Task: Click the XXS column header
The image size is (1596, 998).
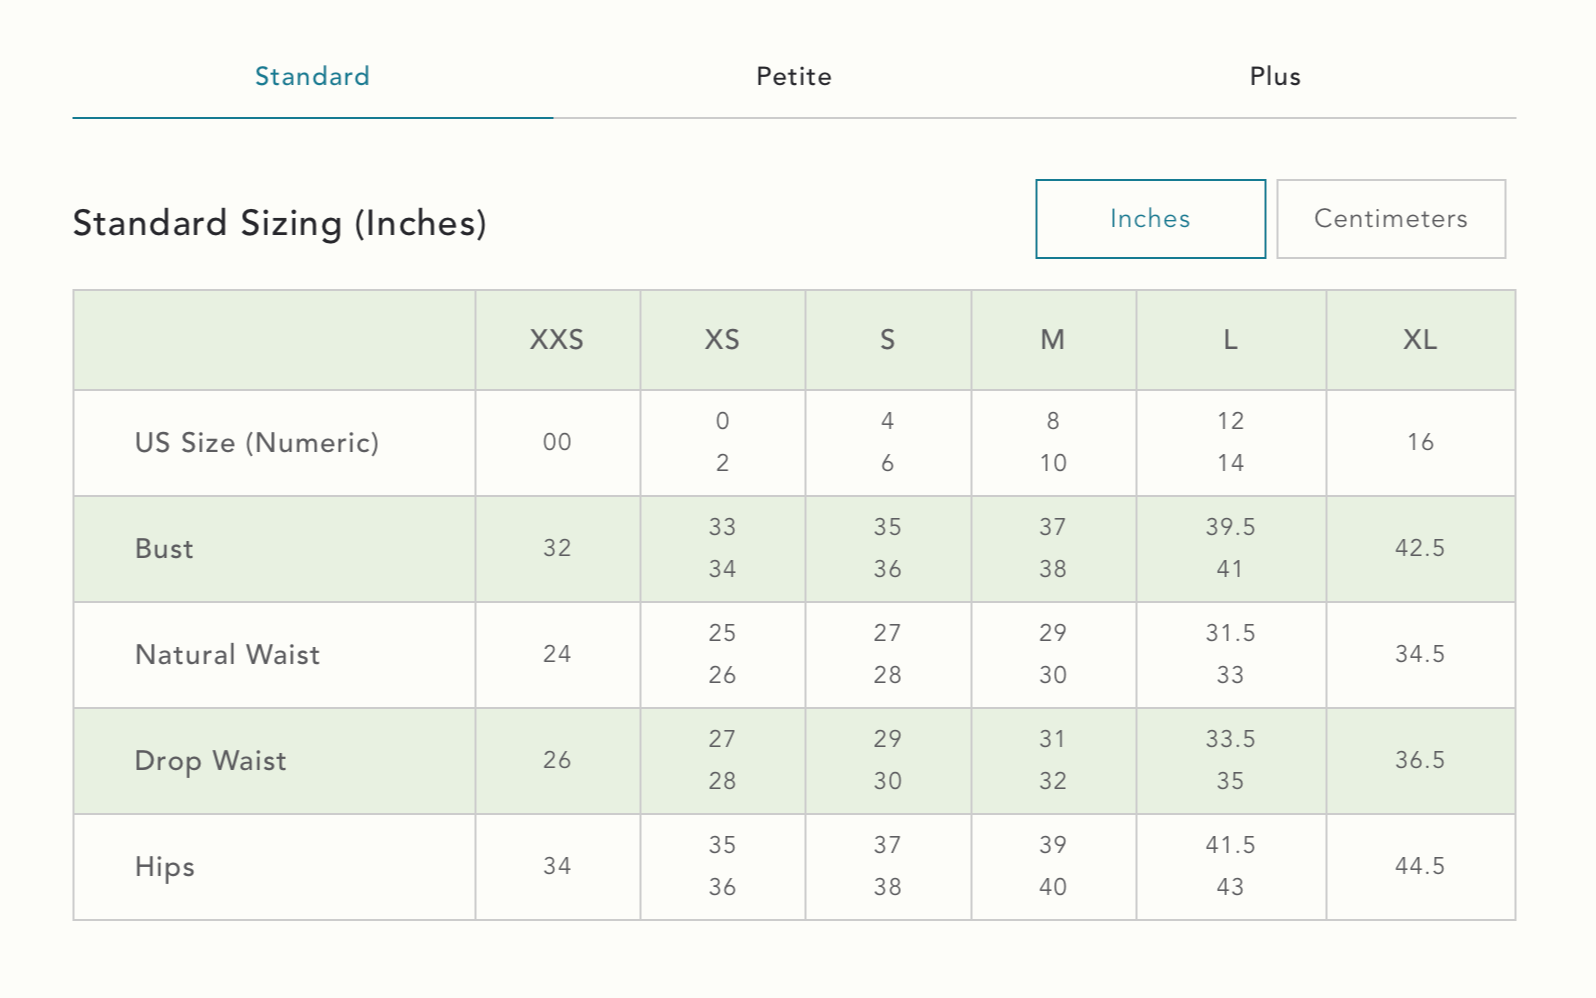Action: pos(557,340)
